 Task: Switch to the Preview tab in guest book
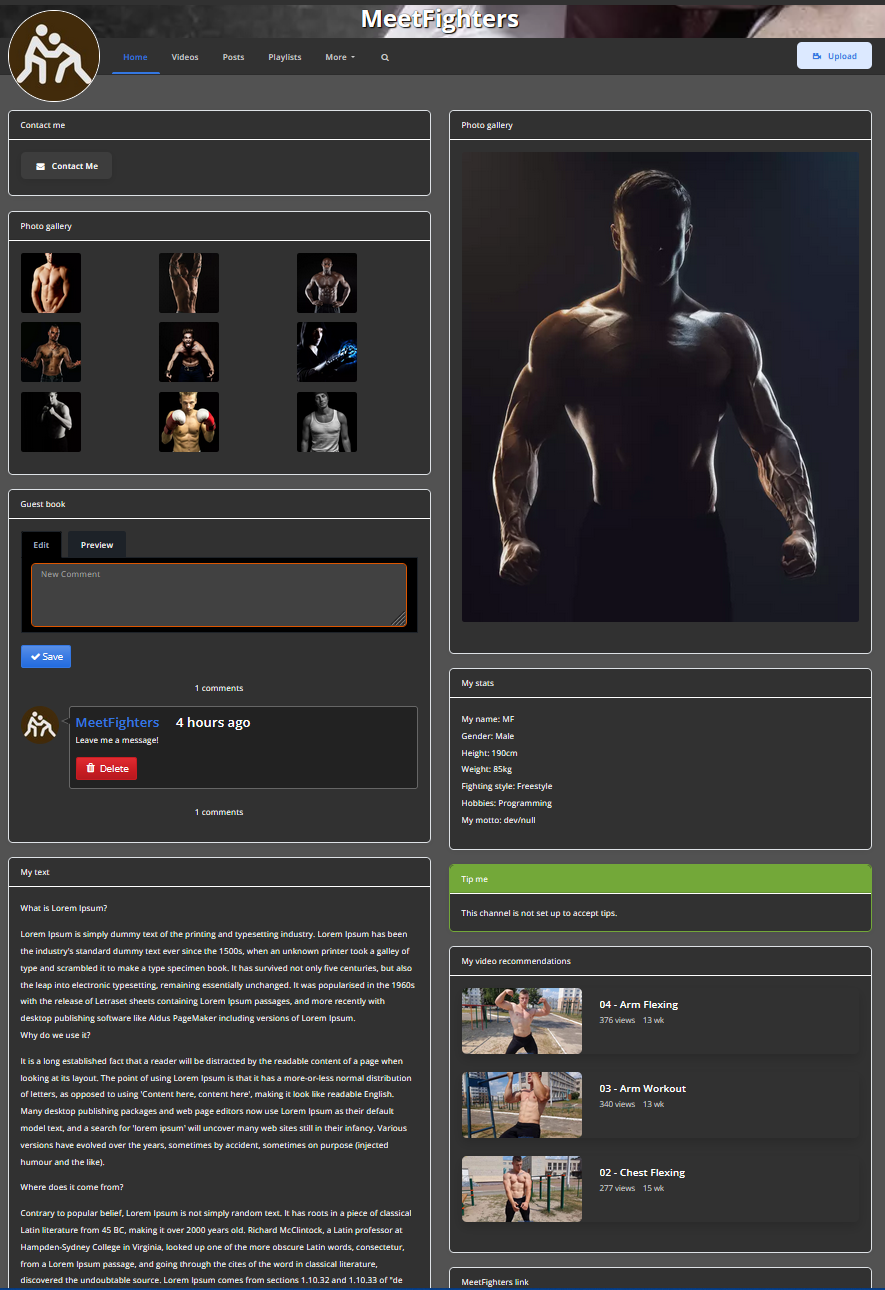click(97, 545)
